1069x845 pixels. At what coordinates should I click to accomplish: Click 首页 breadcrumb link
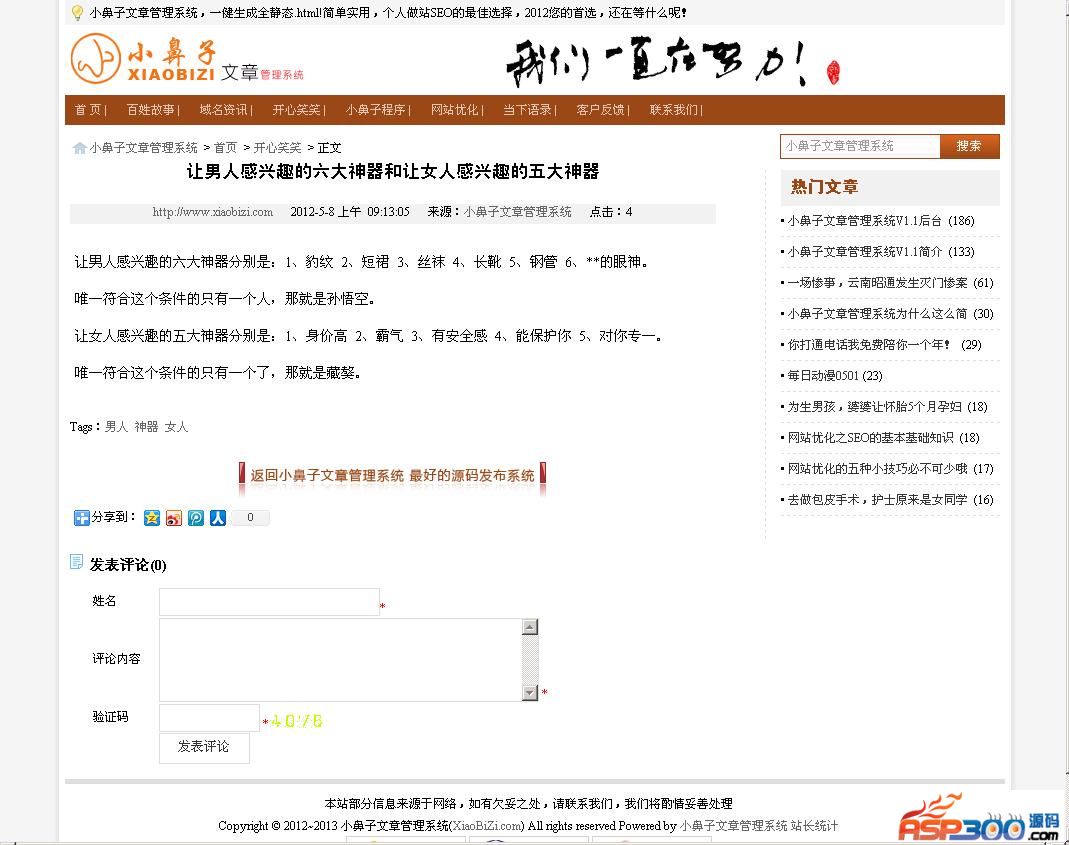[x=226, y=148]
